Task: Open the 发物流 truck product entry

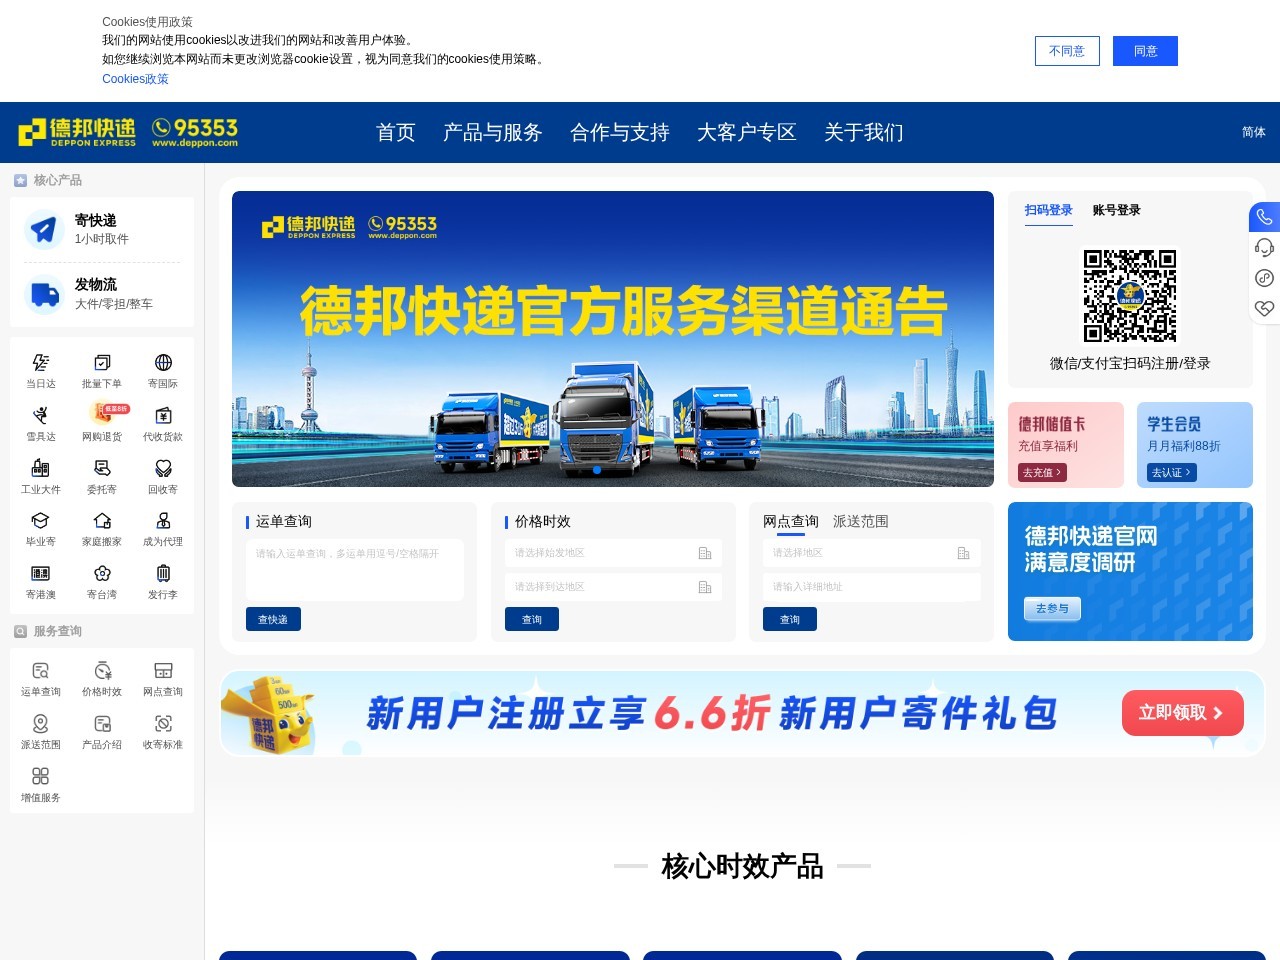Action: coord(102,294)
